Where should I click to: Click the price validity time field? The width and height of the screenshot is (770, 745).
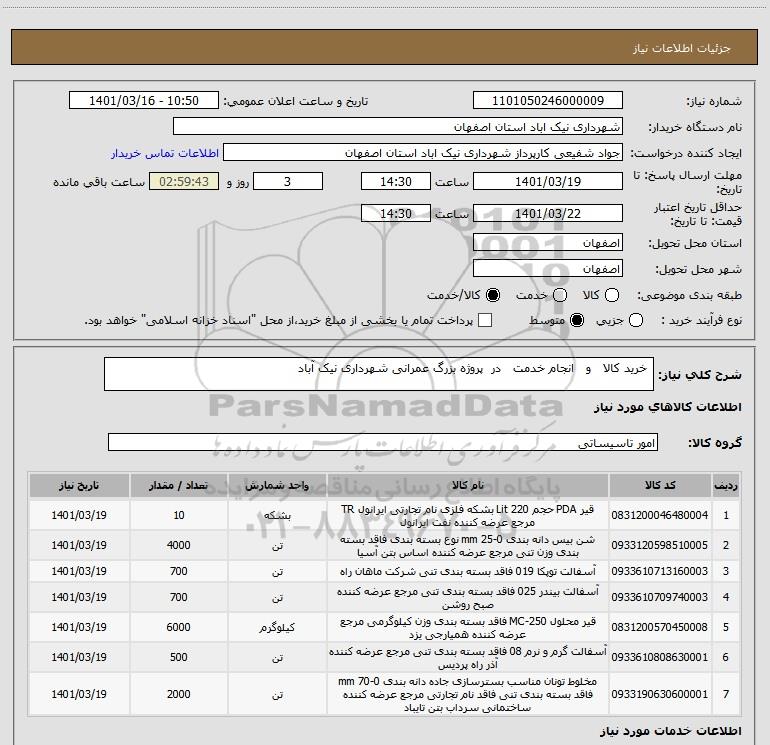tap(396, 213)
